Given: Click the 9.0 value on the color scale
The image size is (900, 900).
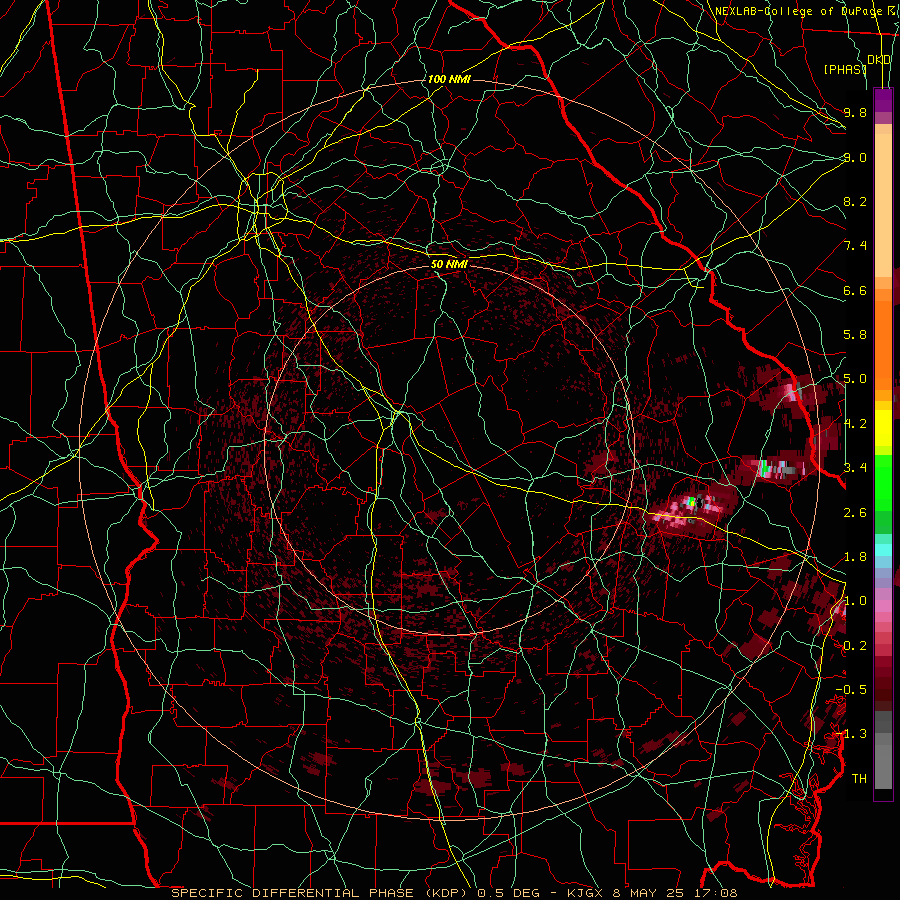Looking at the screenshot, I should (855, 157).
